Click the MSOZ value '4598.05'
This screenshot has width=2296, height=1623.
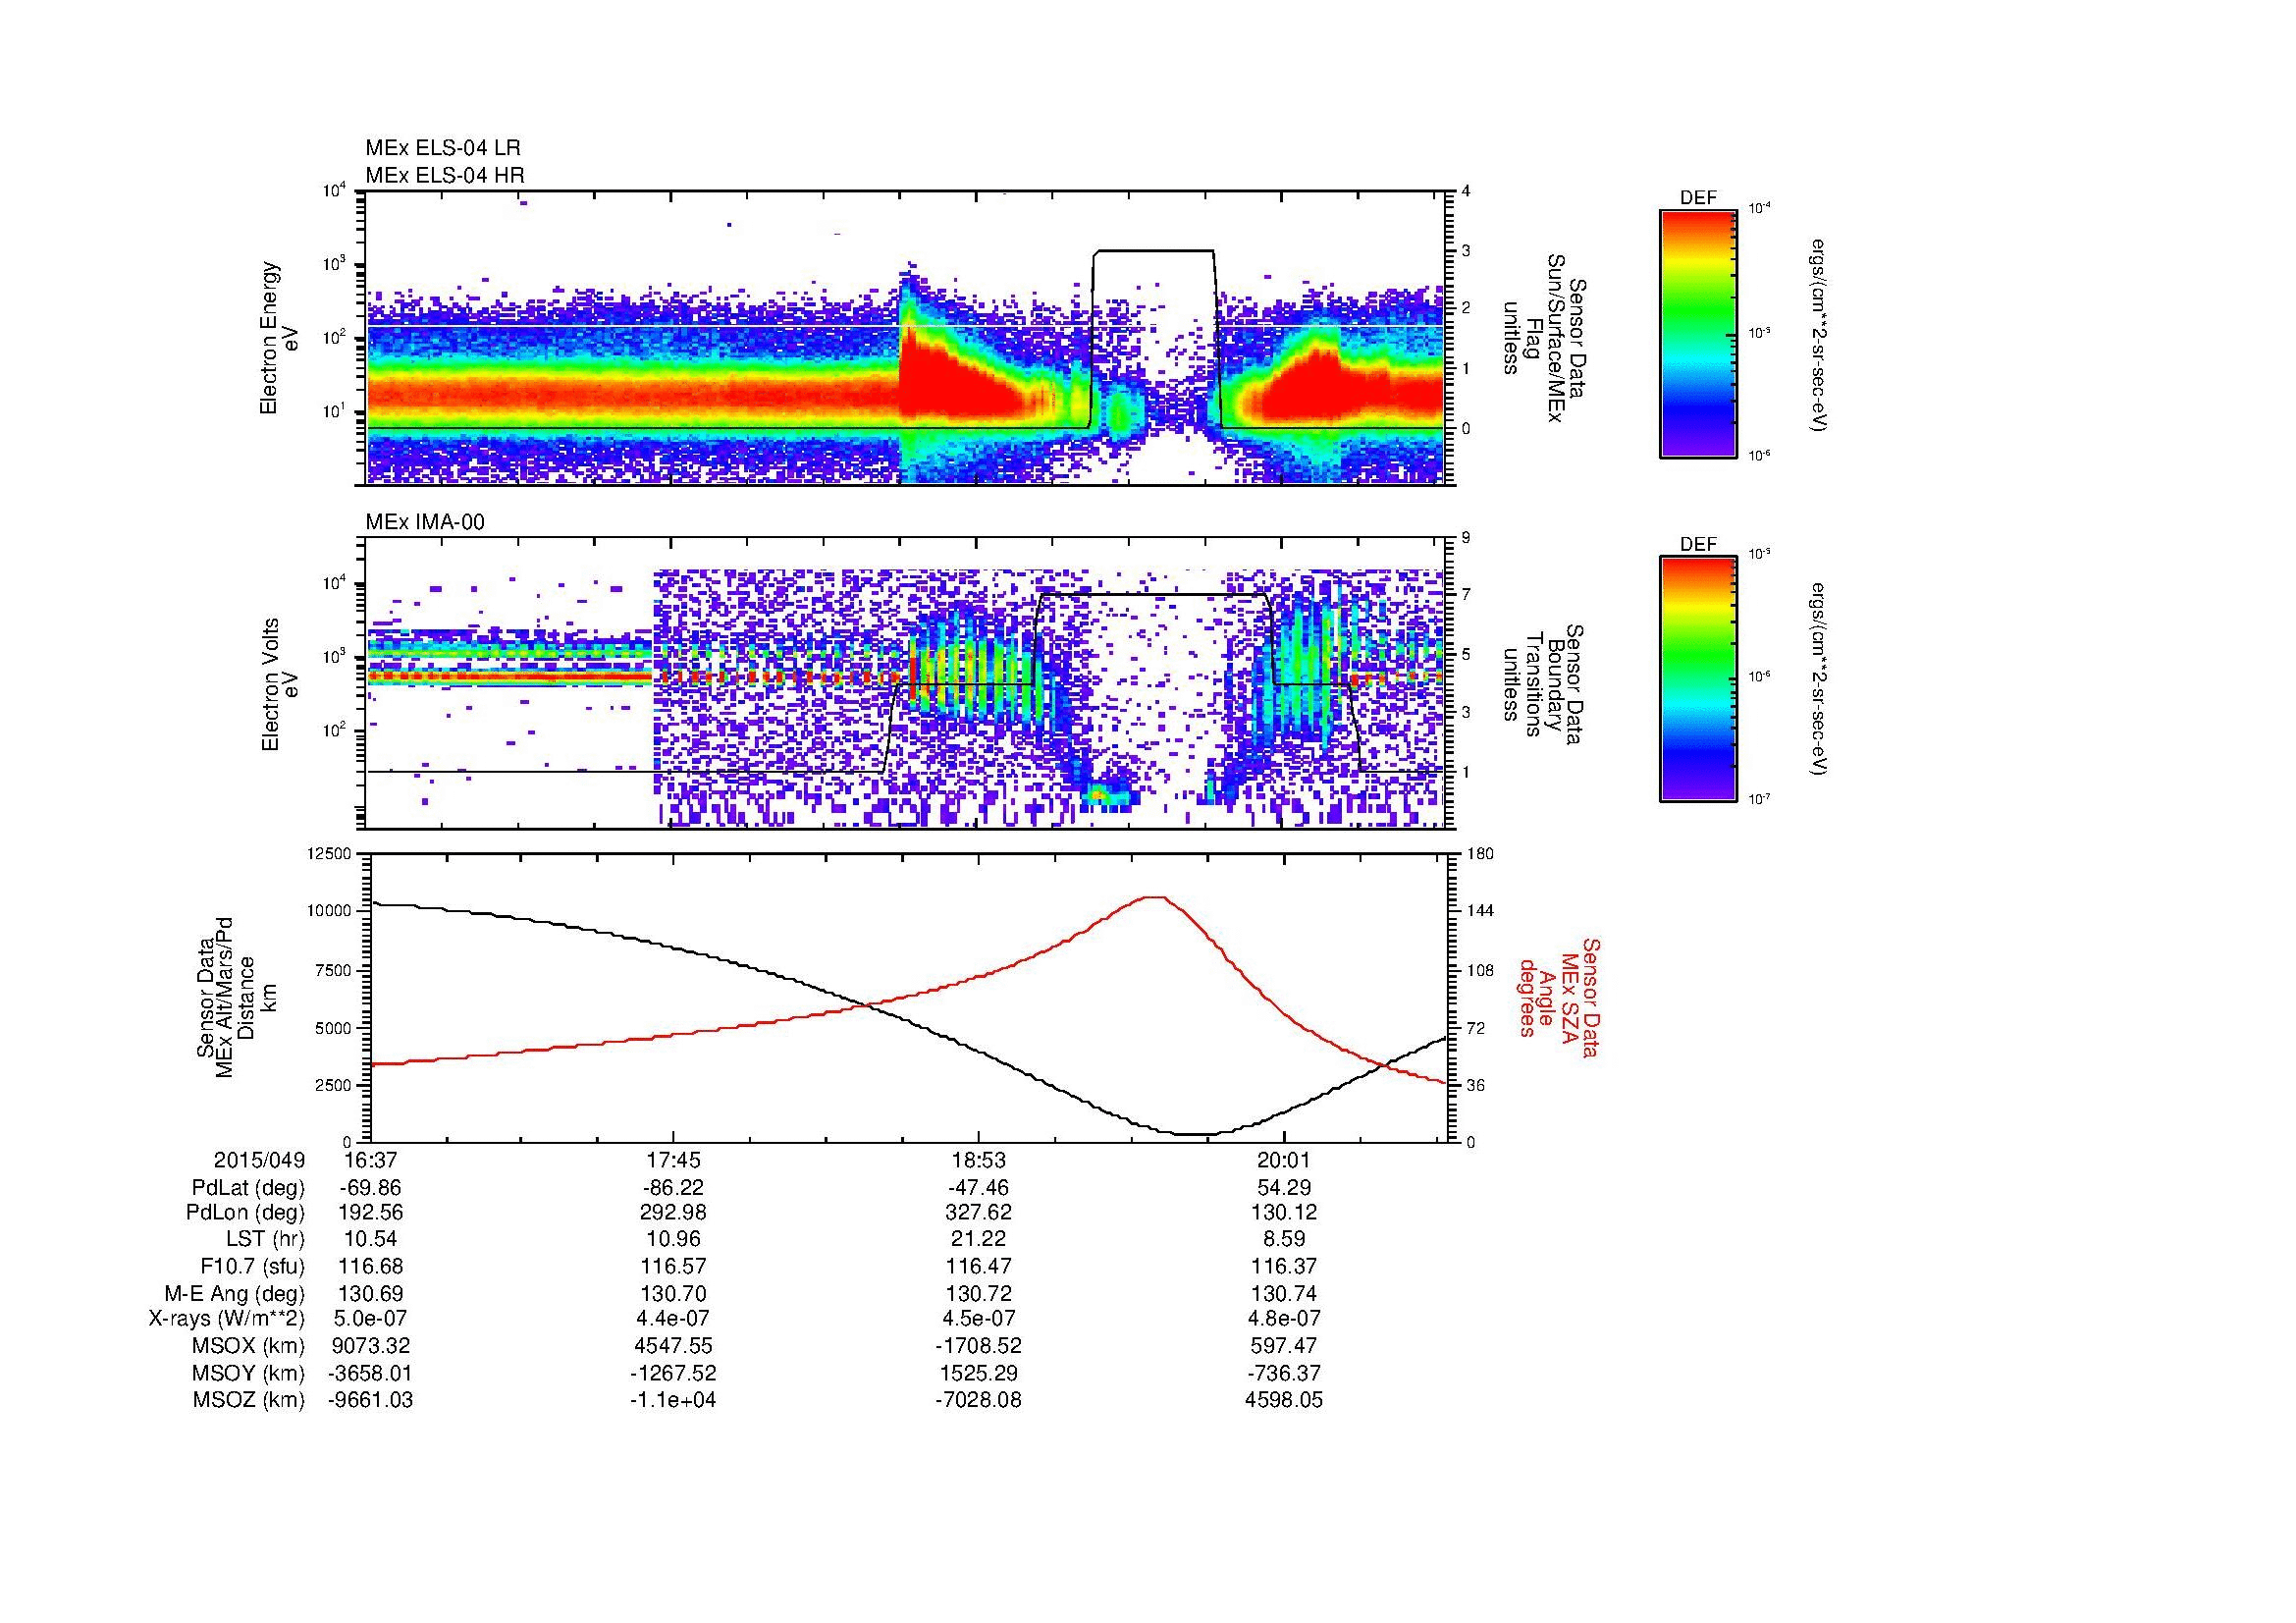click(1284, 1400)
